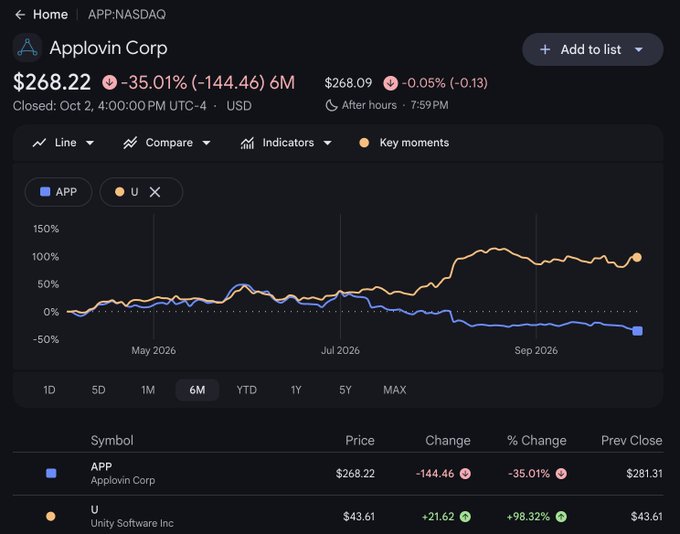Select the 5D time range tab
680x534 pixels.
(x=98, y=390)
